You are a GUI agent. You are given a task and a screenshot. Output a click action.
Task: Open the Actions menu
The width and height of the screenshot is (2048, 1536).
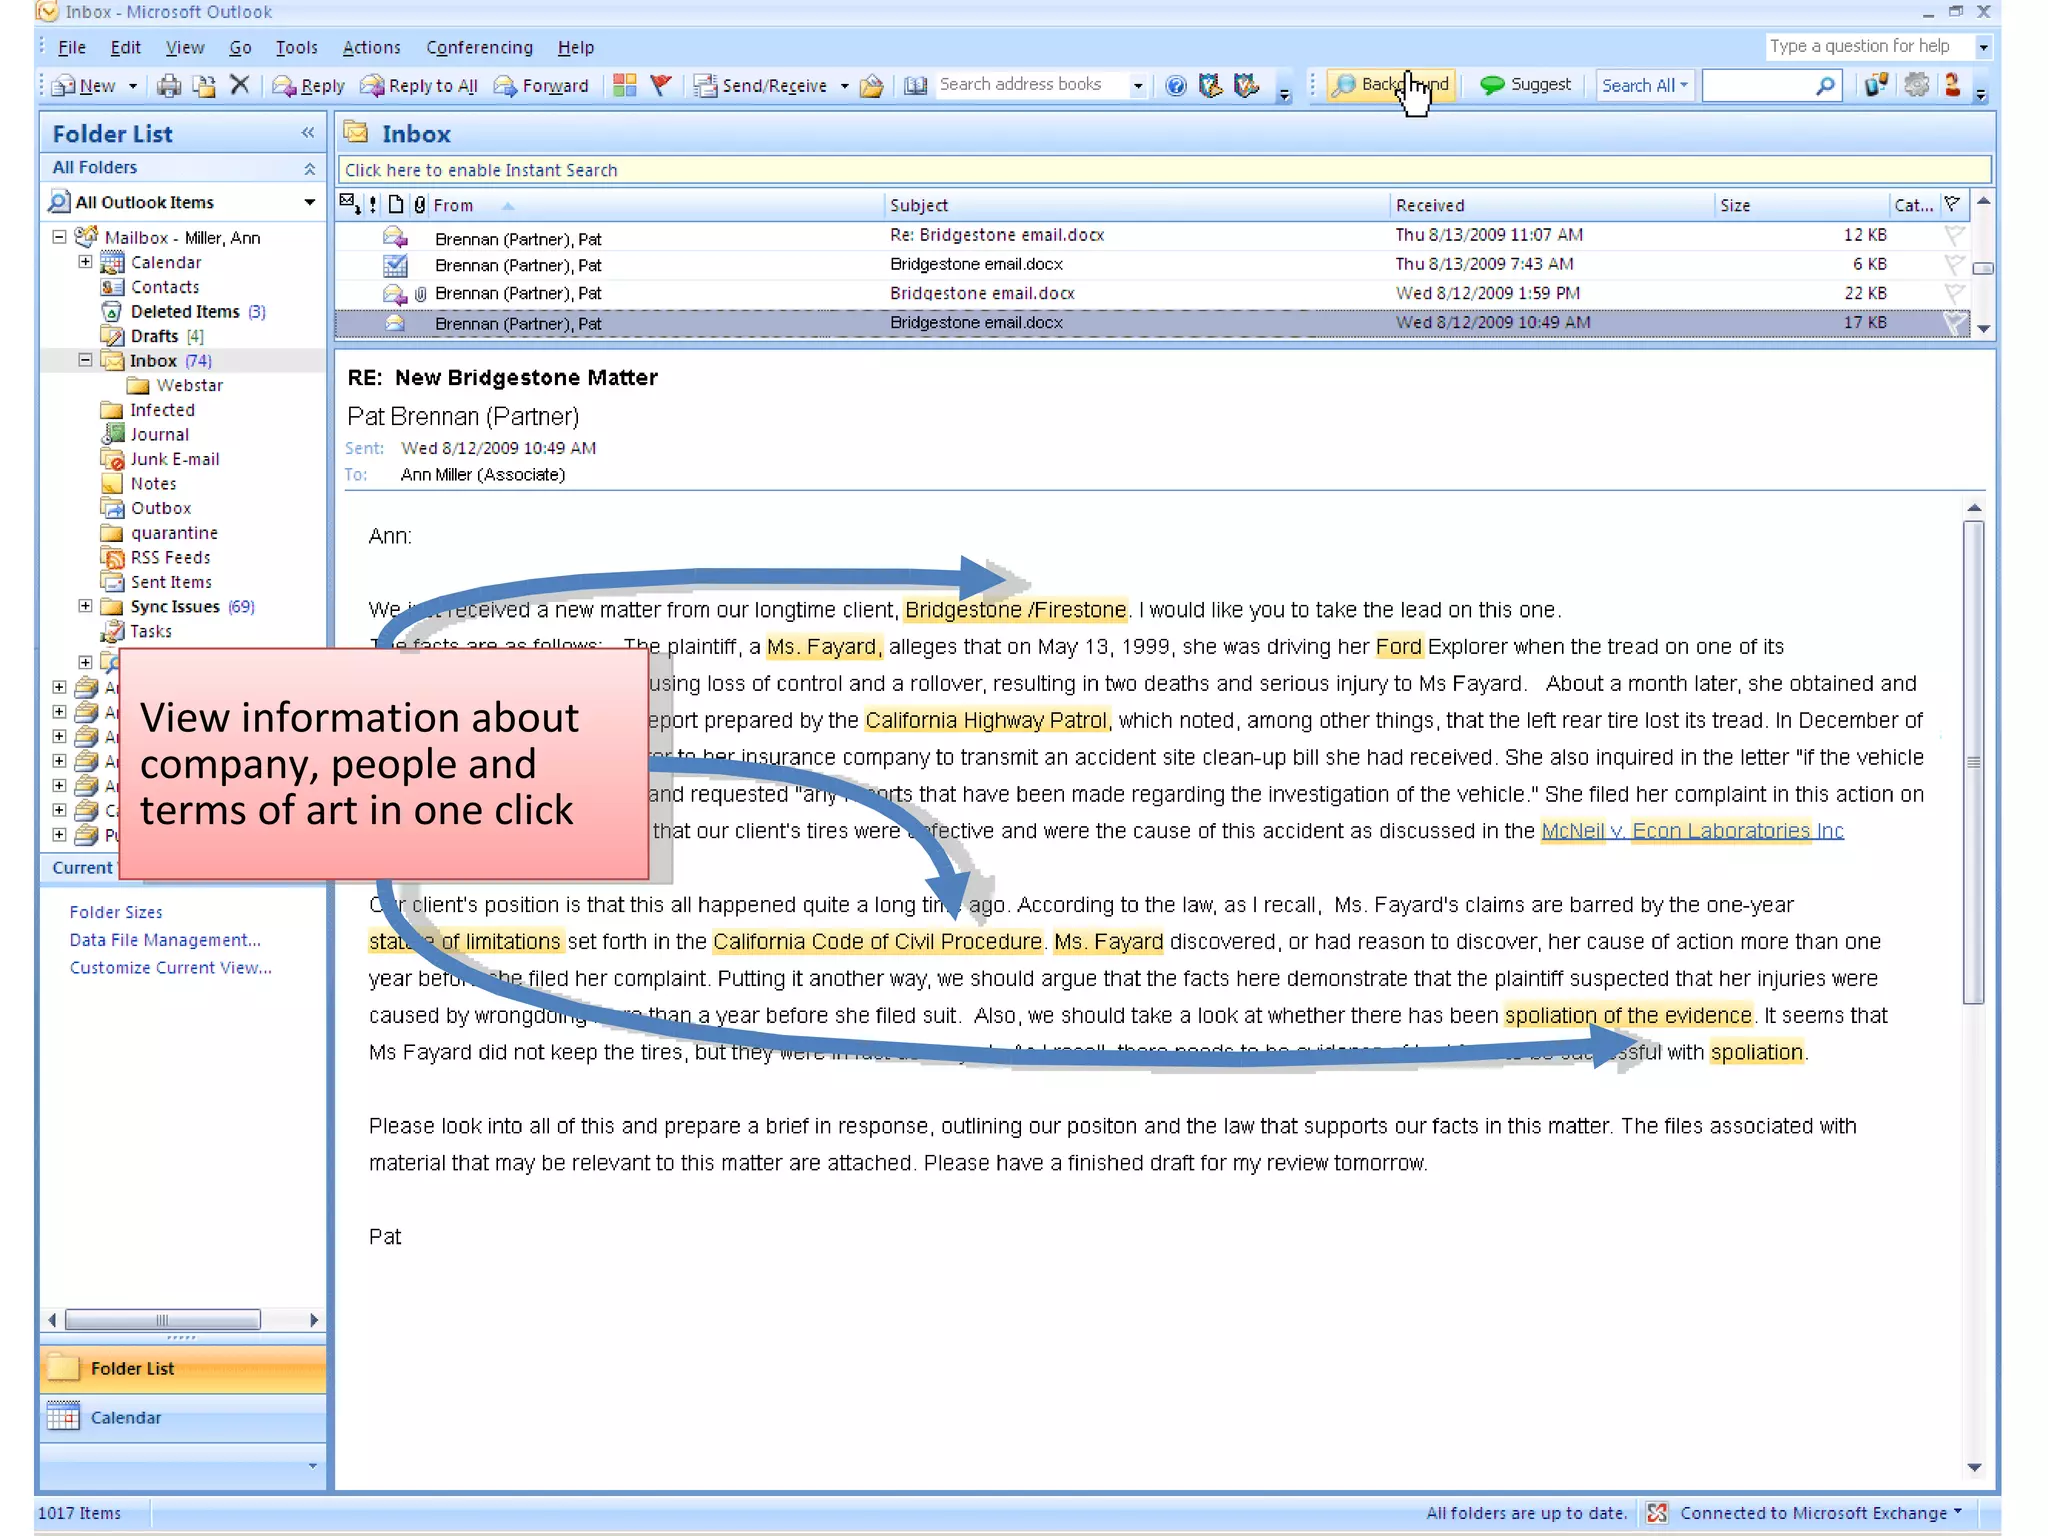point(371,47)
